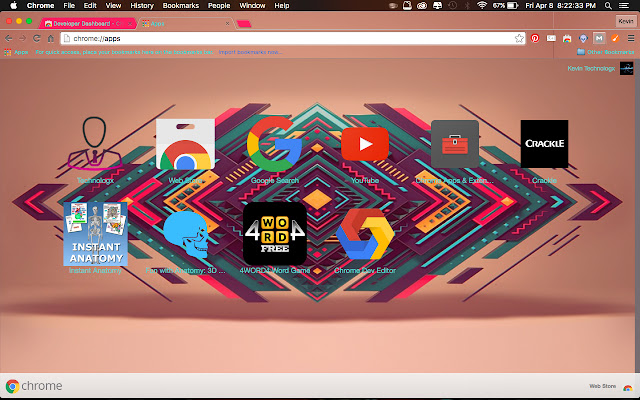Open the Google Search app
The image size is (640, 400).
tap(275, 144)
